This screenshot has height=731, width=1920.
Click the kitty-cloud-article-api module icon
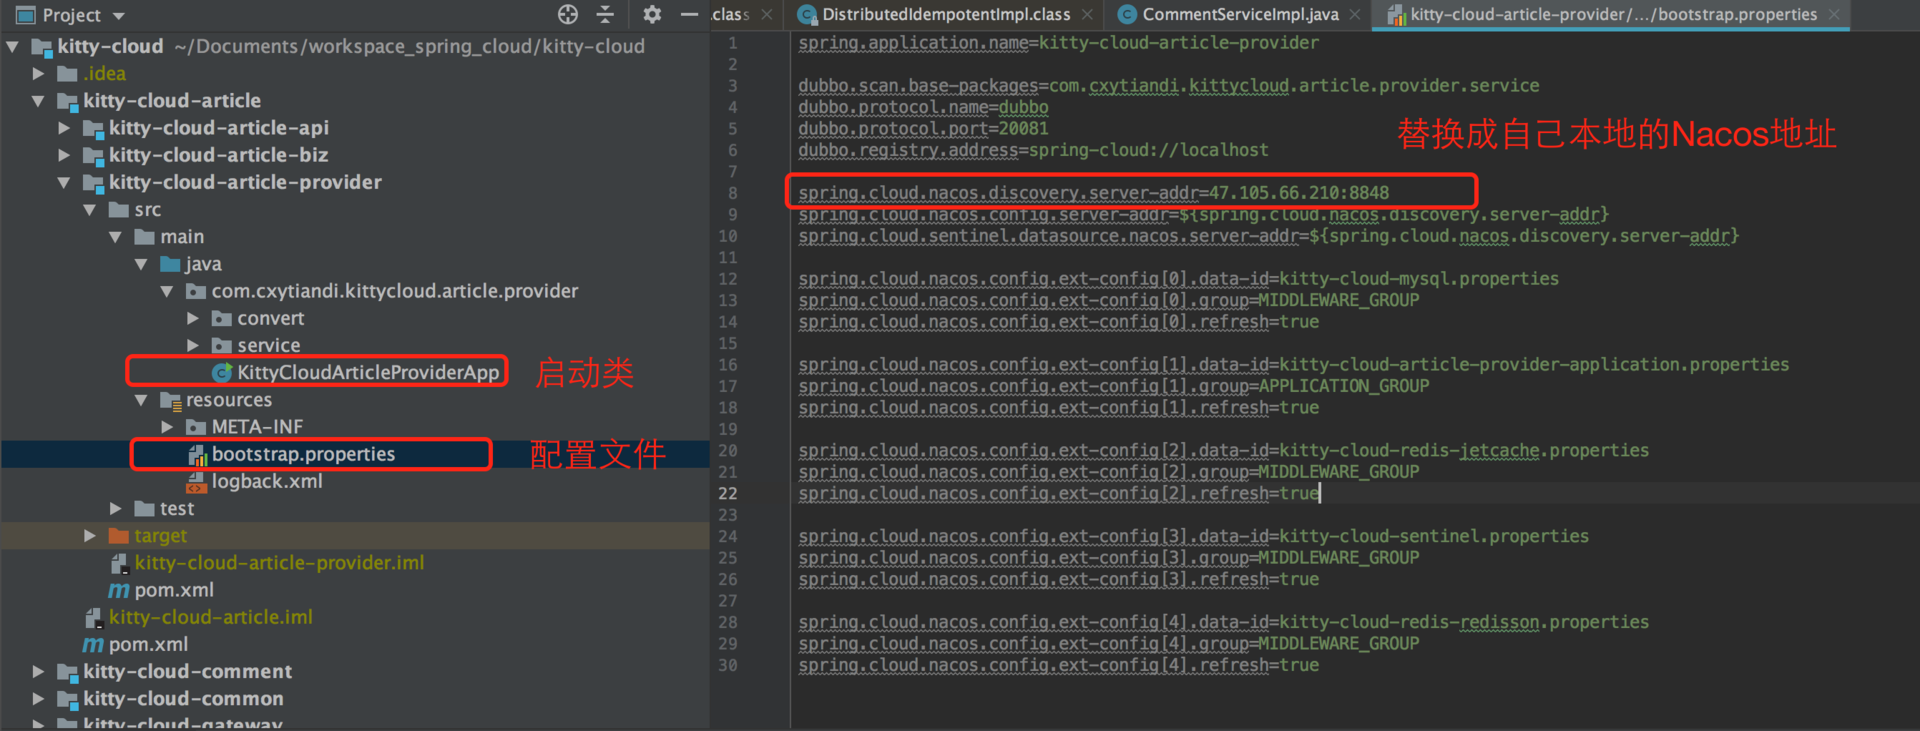point(94,128)
